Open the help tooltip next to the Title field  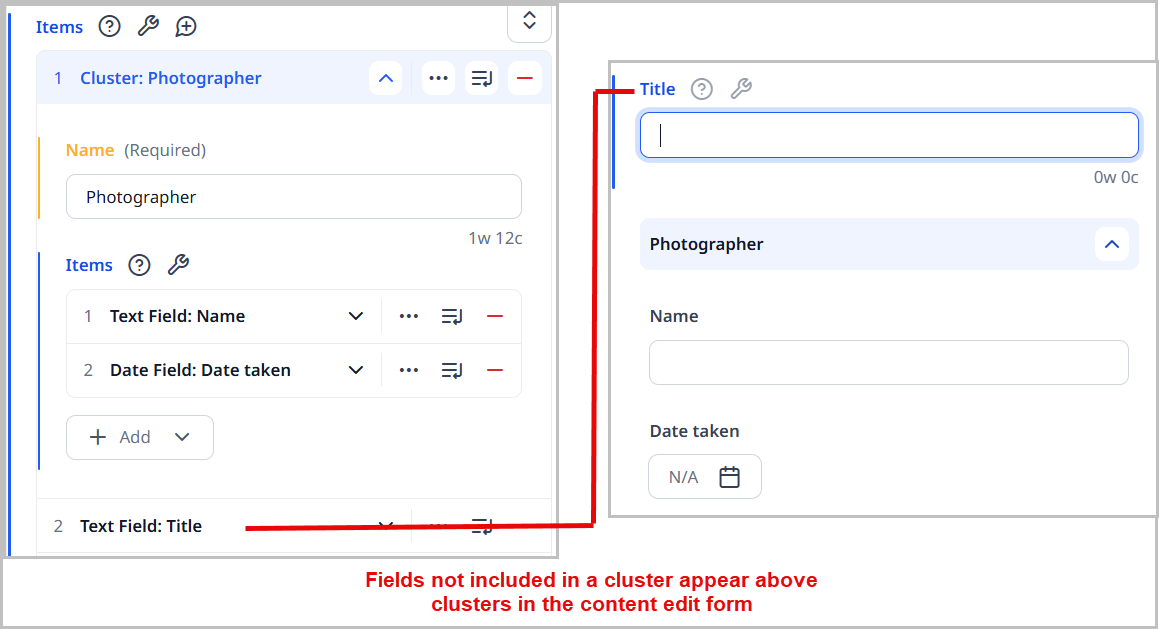click(701, 89)
